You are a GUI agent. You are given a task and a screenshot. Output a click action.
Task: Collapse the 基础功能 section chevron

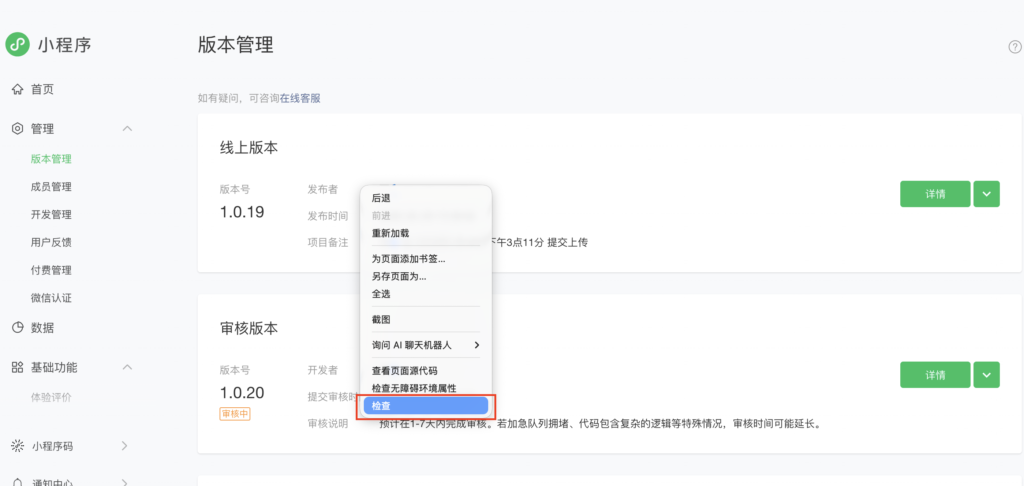pos(127,367)
